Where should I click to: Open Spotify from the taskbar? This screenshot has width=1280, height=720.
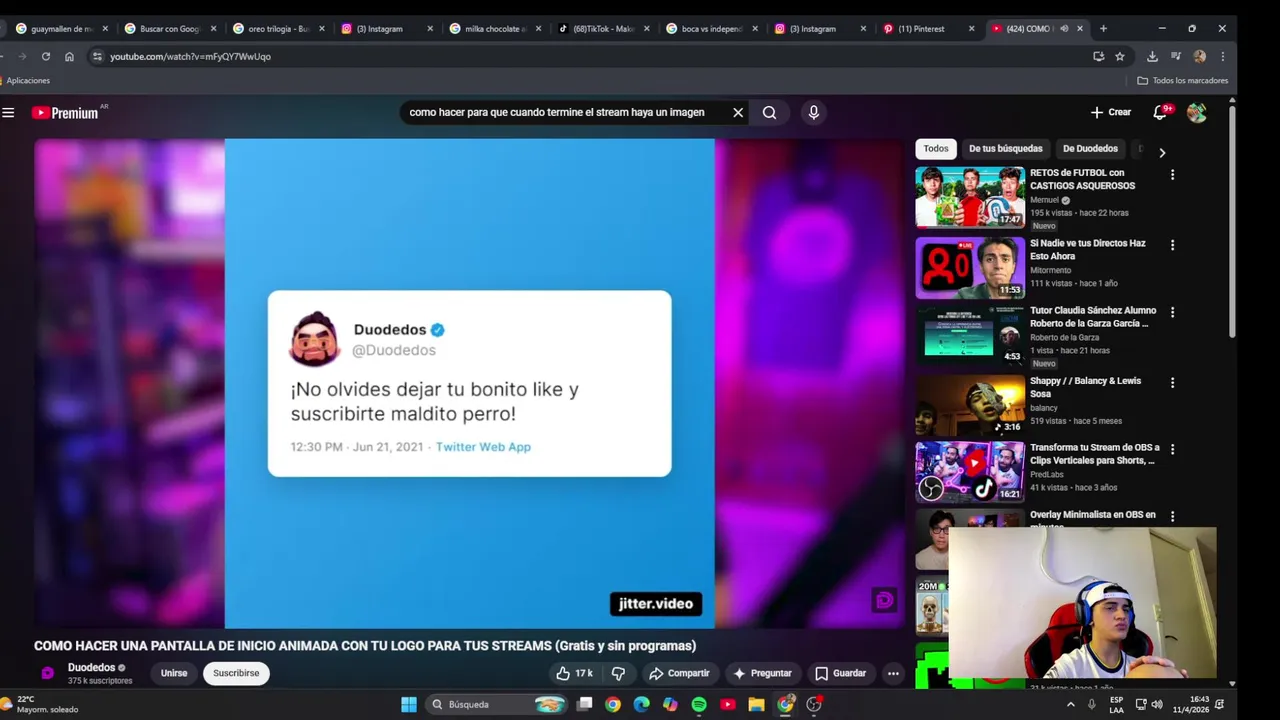(x=699, y=704)
